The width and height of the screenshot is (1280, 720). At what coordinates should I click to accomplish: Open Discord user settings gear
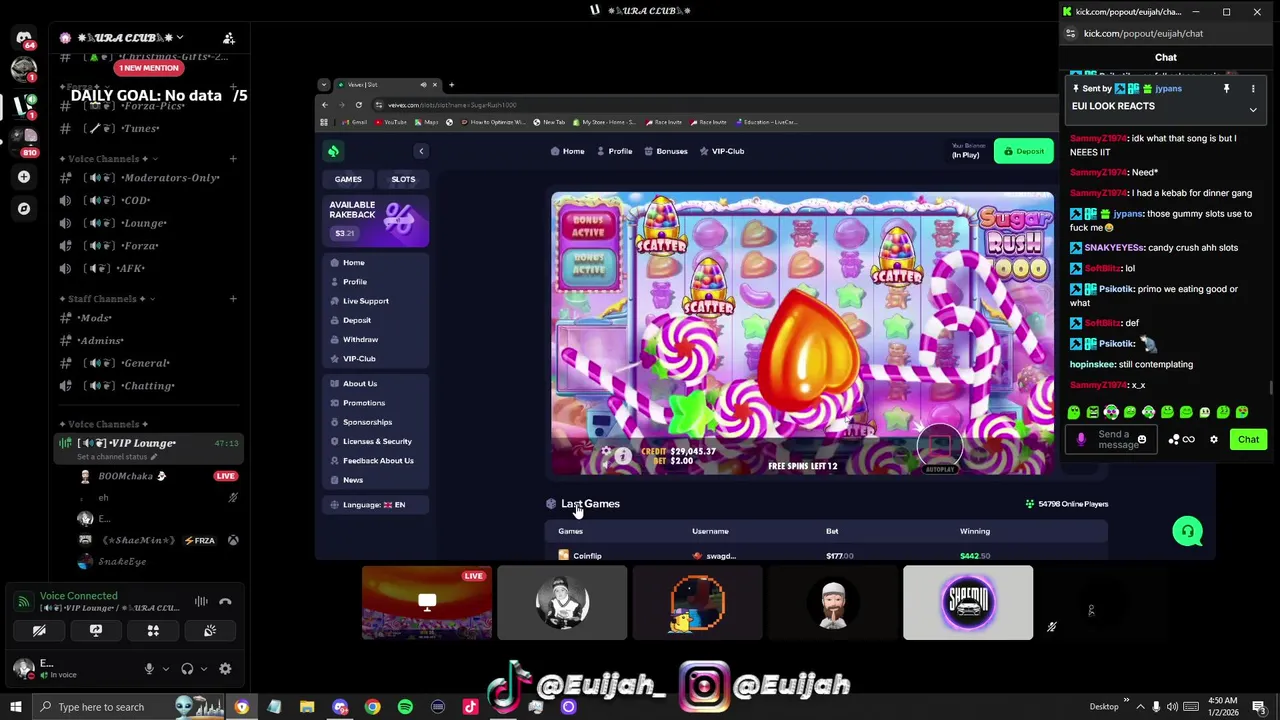(225, 669)
